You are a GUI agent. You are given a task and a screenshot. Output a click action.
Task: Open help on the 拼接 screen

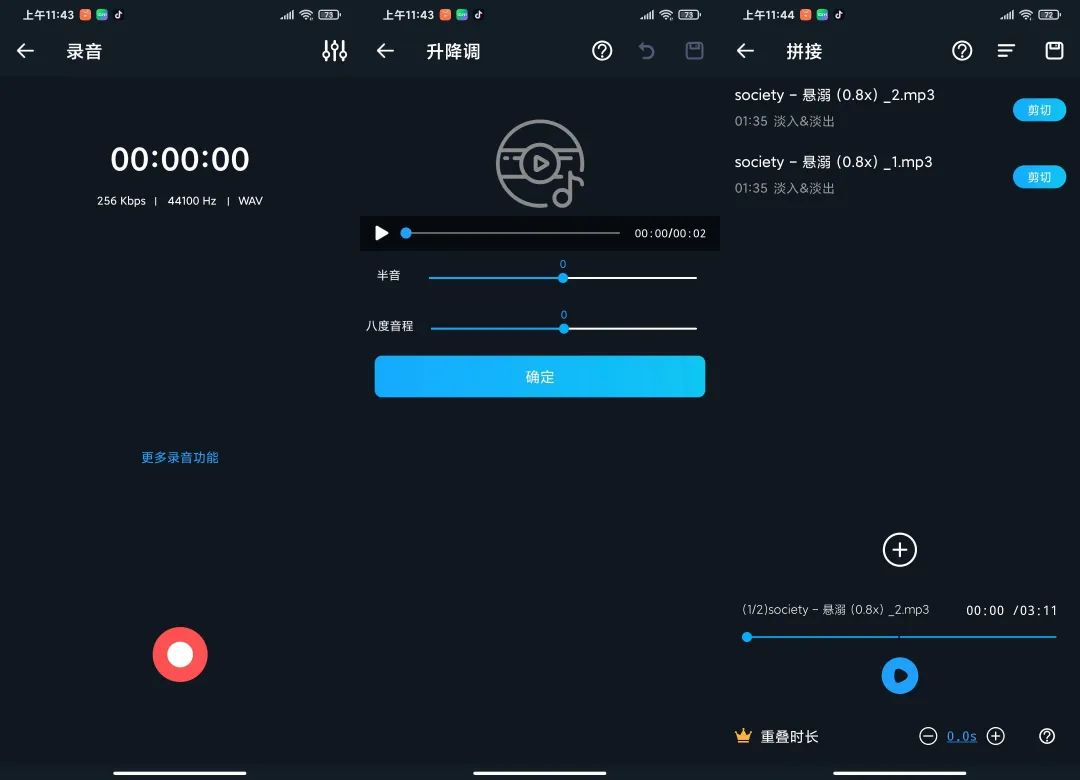pos(962,51)
